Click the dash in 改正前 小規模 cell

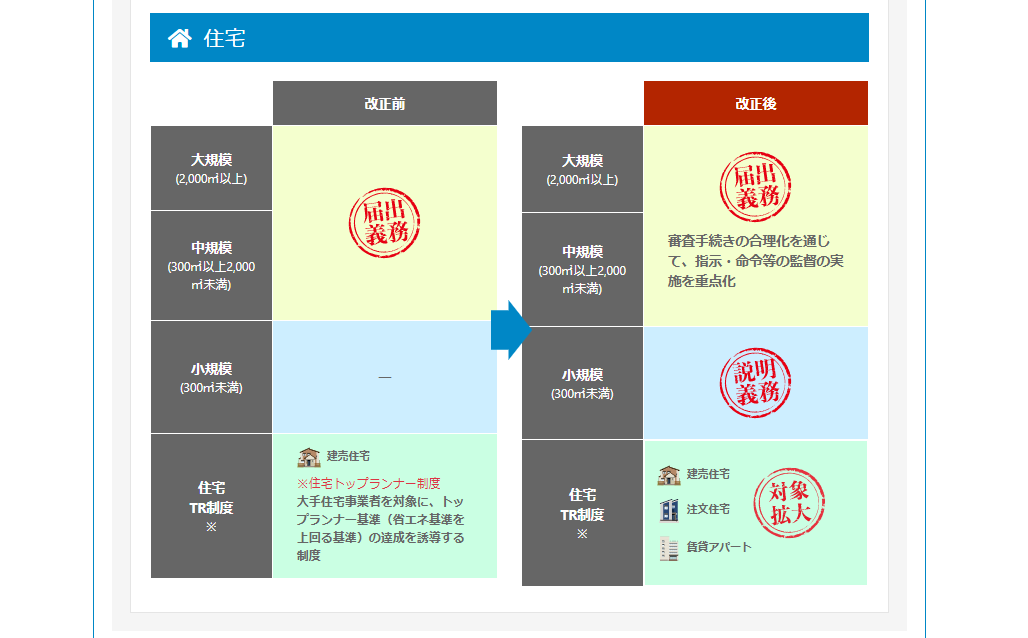tap(384, 377)
